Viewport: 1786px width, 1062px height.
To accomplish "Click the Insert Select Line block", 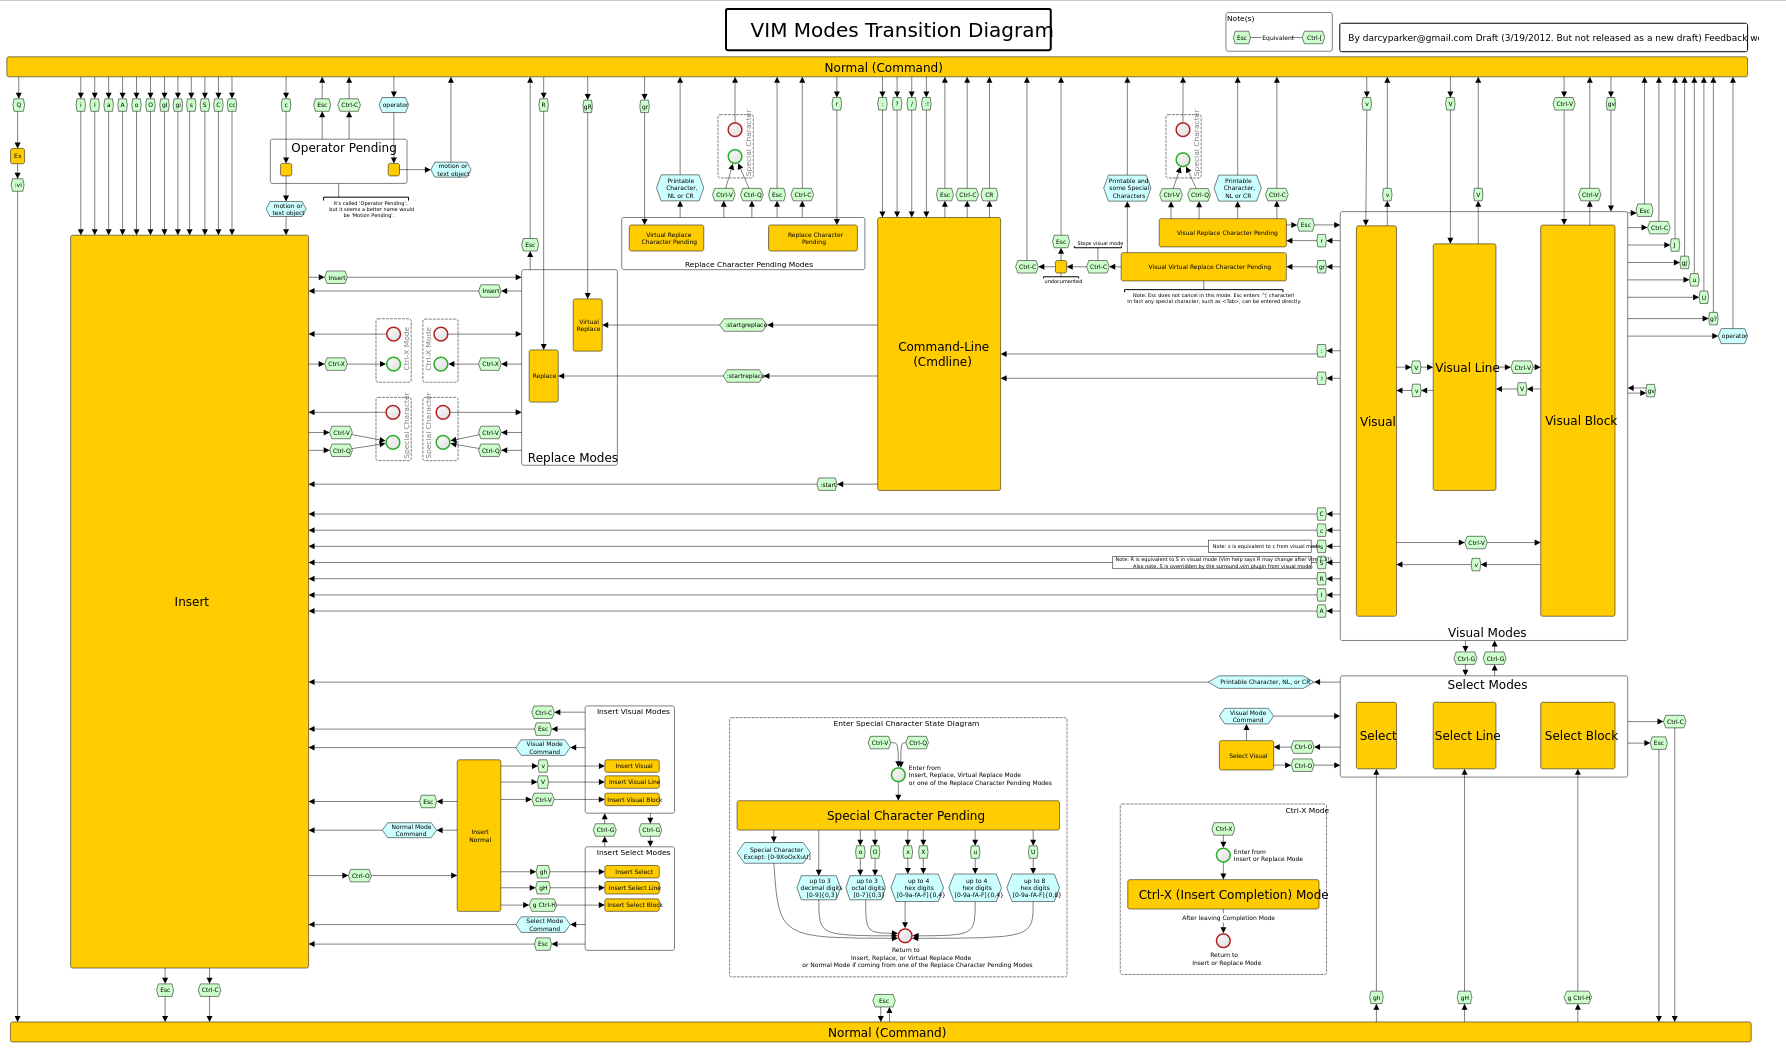I will point(632,888).
